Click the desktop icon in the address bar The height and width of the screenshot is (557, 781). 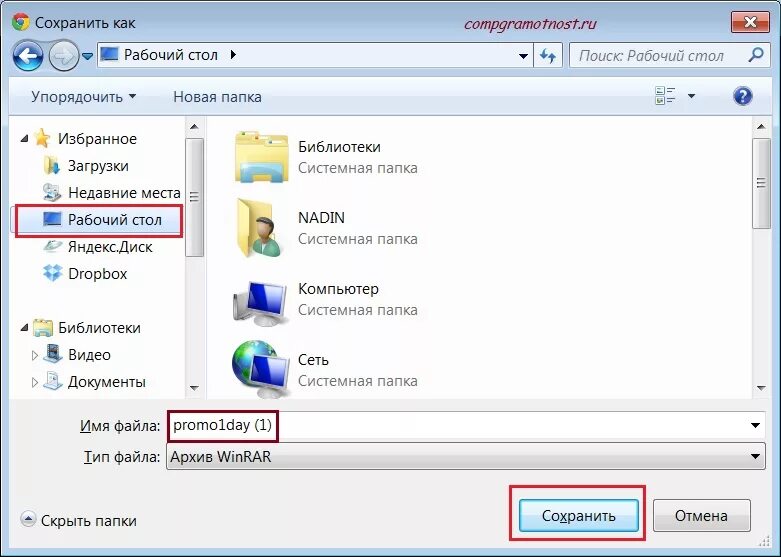tap(109, 54)
